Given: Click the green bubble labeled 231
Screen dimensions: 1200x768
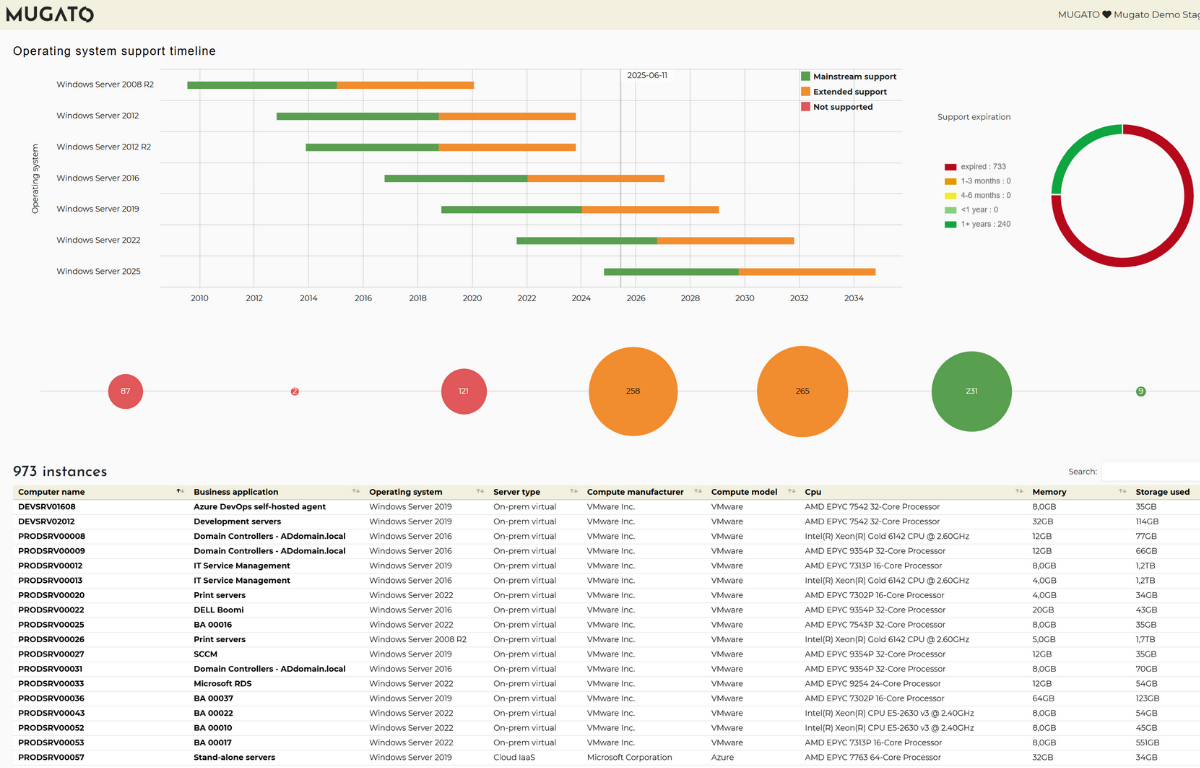Looking at the screenshot, I should [971, 391].
